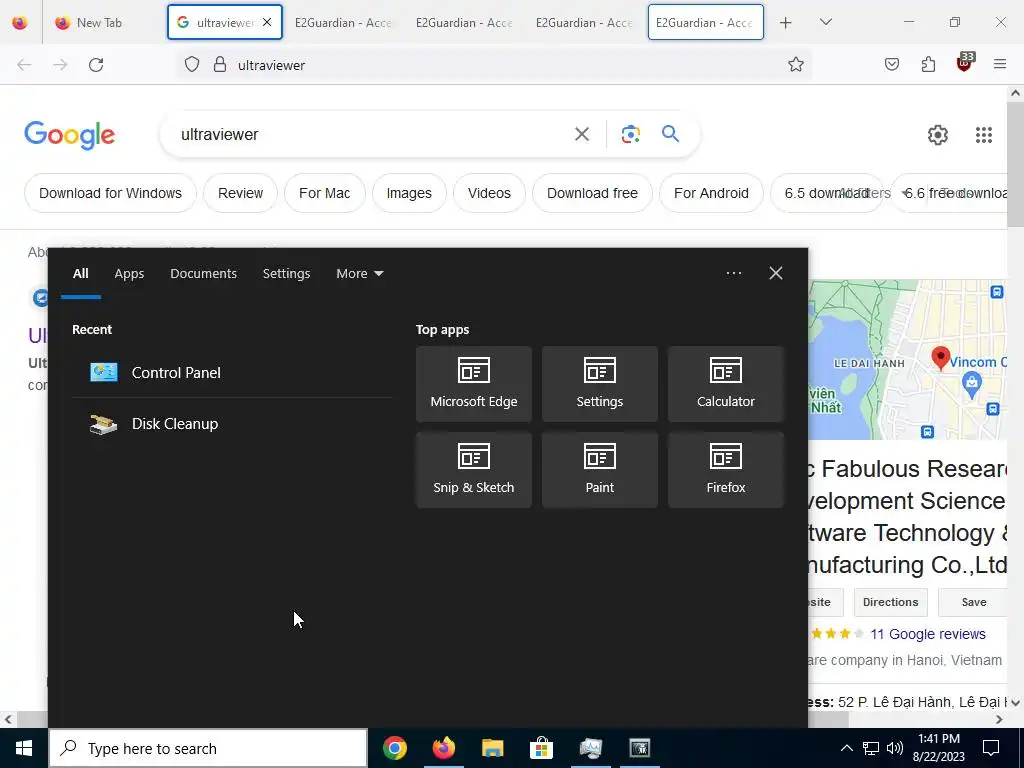Image resolution: width=1024 pixels, height=768 pixels.
Task: Open the Settings tile in Top apps
Action: [x=600, y=384]
